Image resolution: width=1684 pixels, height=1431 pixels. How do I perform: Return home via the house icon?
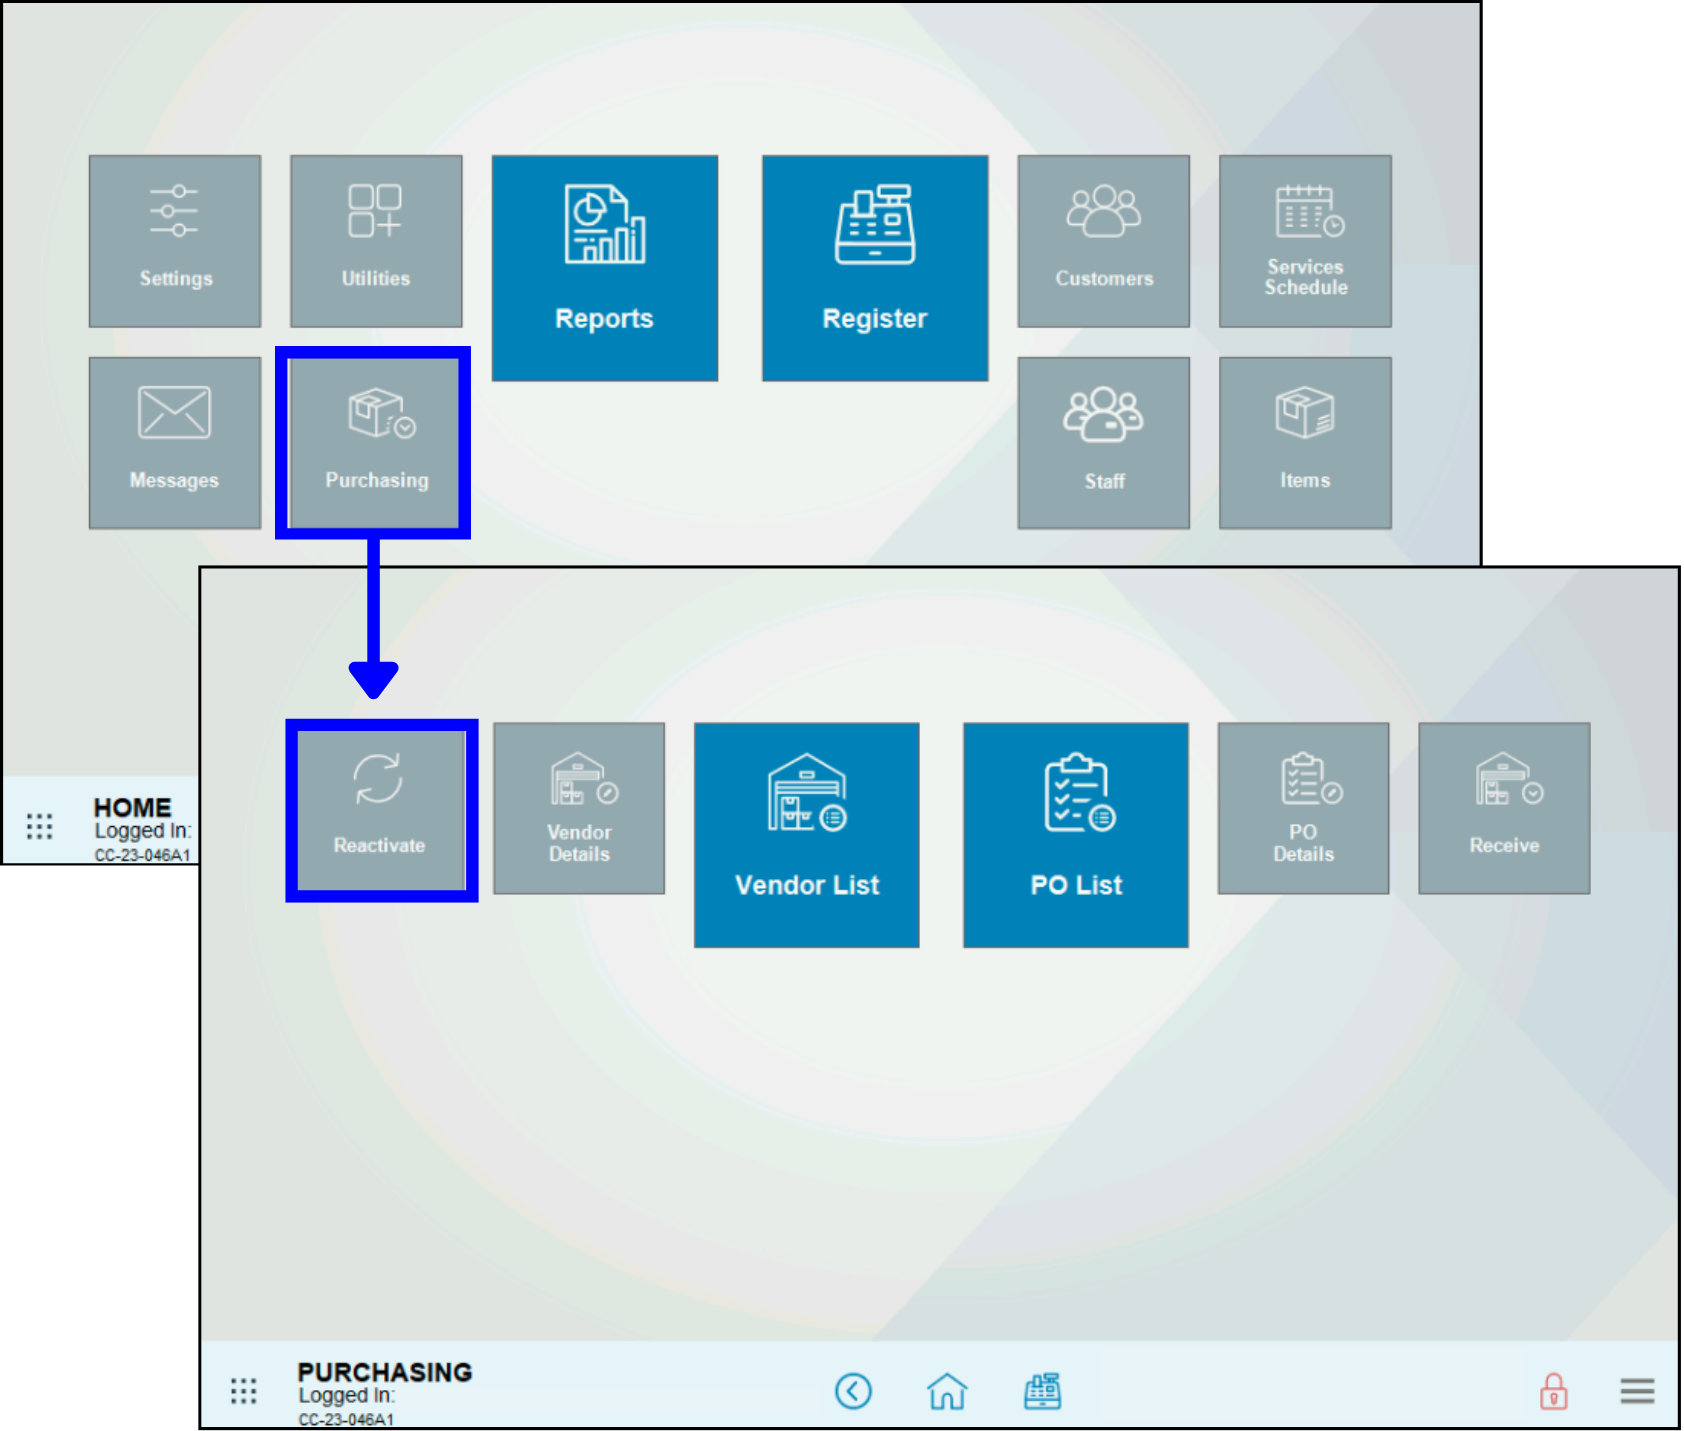click(947, 1391)
